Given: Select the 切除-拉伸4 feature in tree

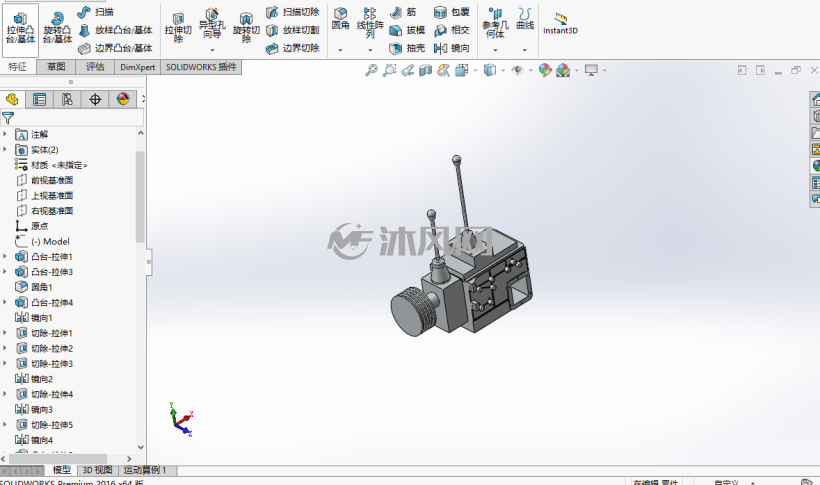Looking at the screenshot, I should tap(51, 394).
